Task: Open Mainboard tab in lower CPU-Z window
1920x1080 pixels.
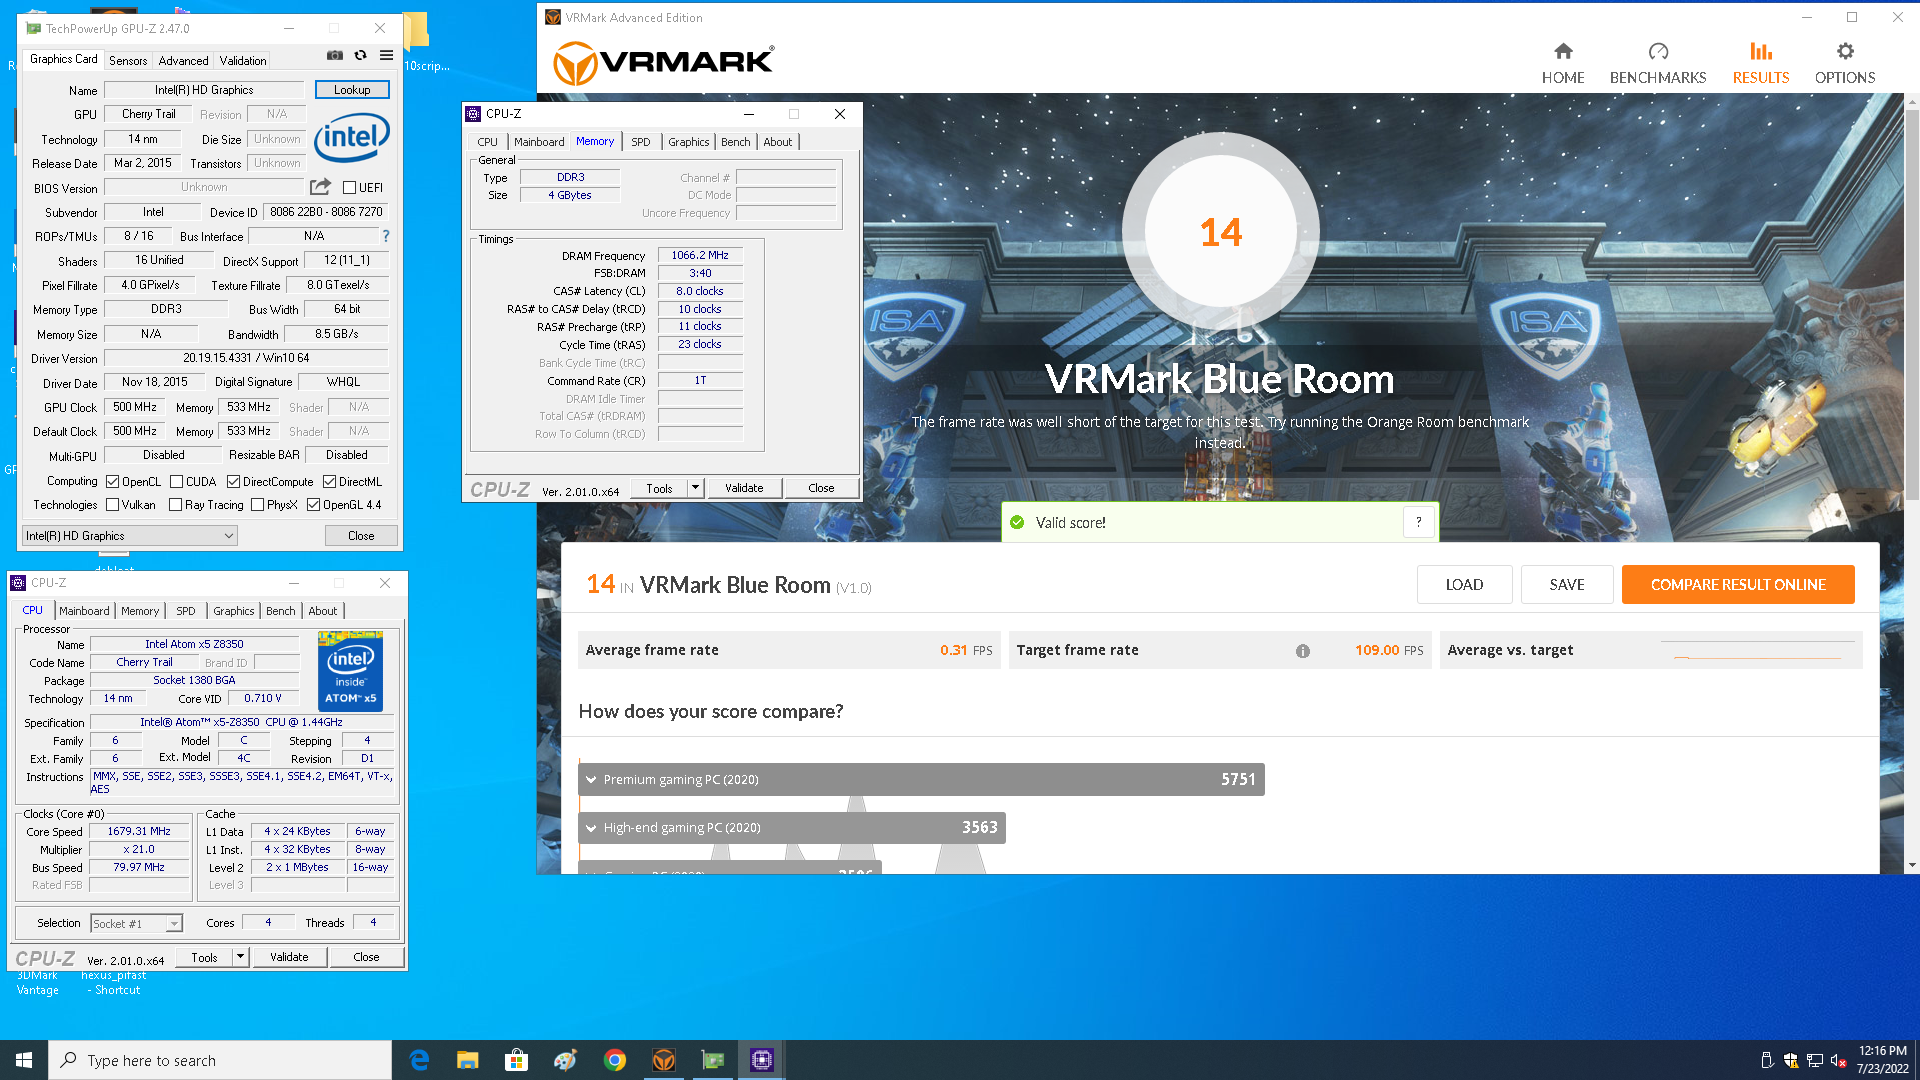Action: [84, 611]
